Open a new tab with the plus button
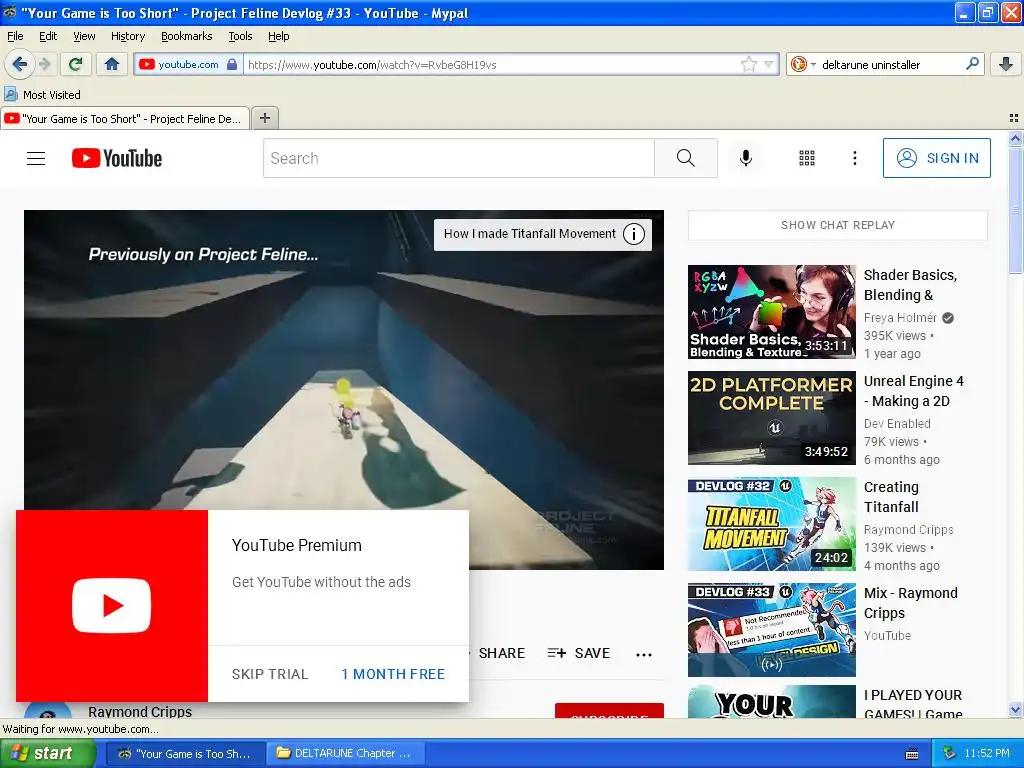Screen dimensions: 1024x768 coord(264,118)
